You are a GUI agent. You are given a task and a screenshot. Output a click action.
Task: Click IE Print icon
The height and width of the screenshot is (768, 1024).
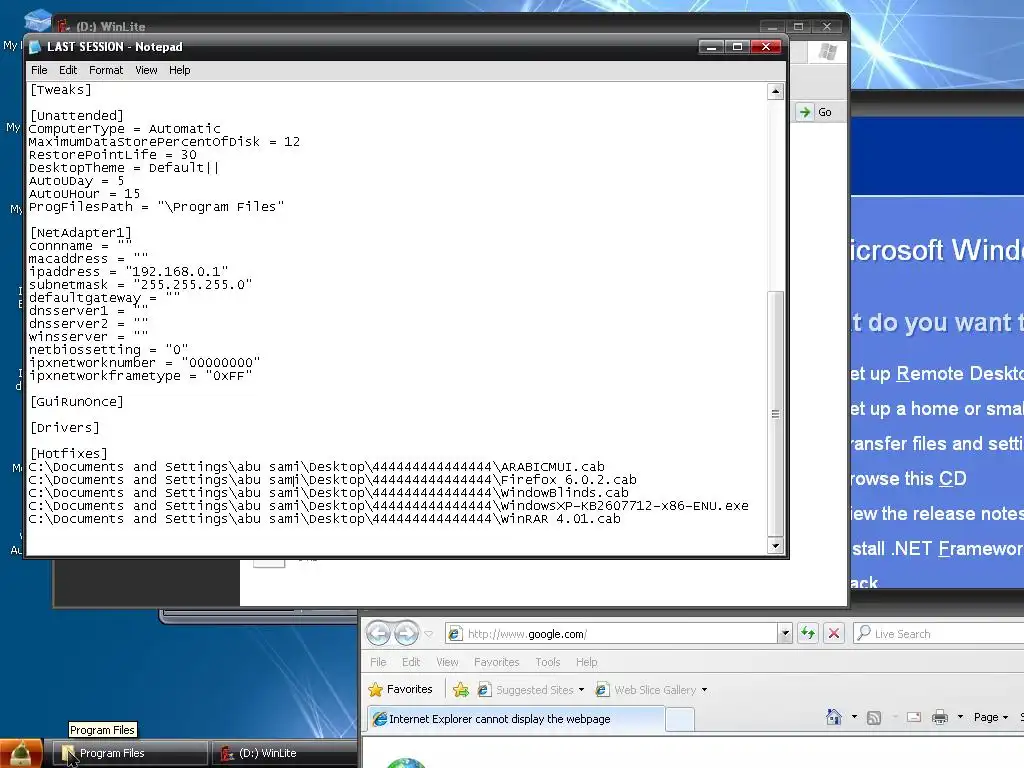pyautogui.click(x=940, y=717)
